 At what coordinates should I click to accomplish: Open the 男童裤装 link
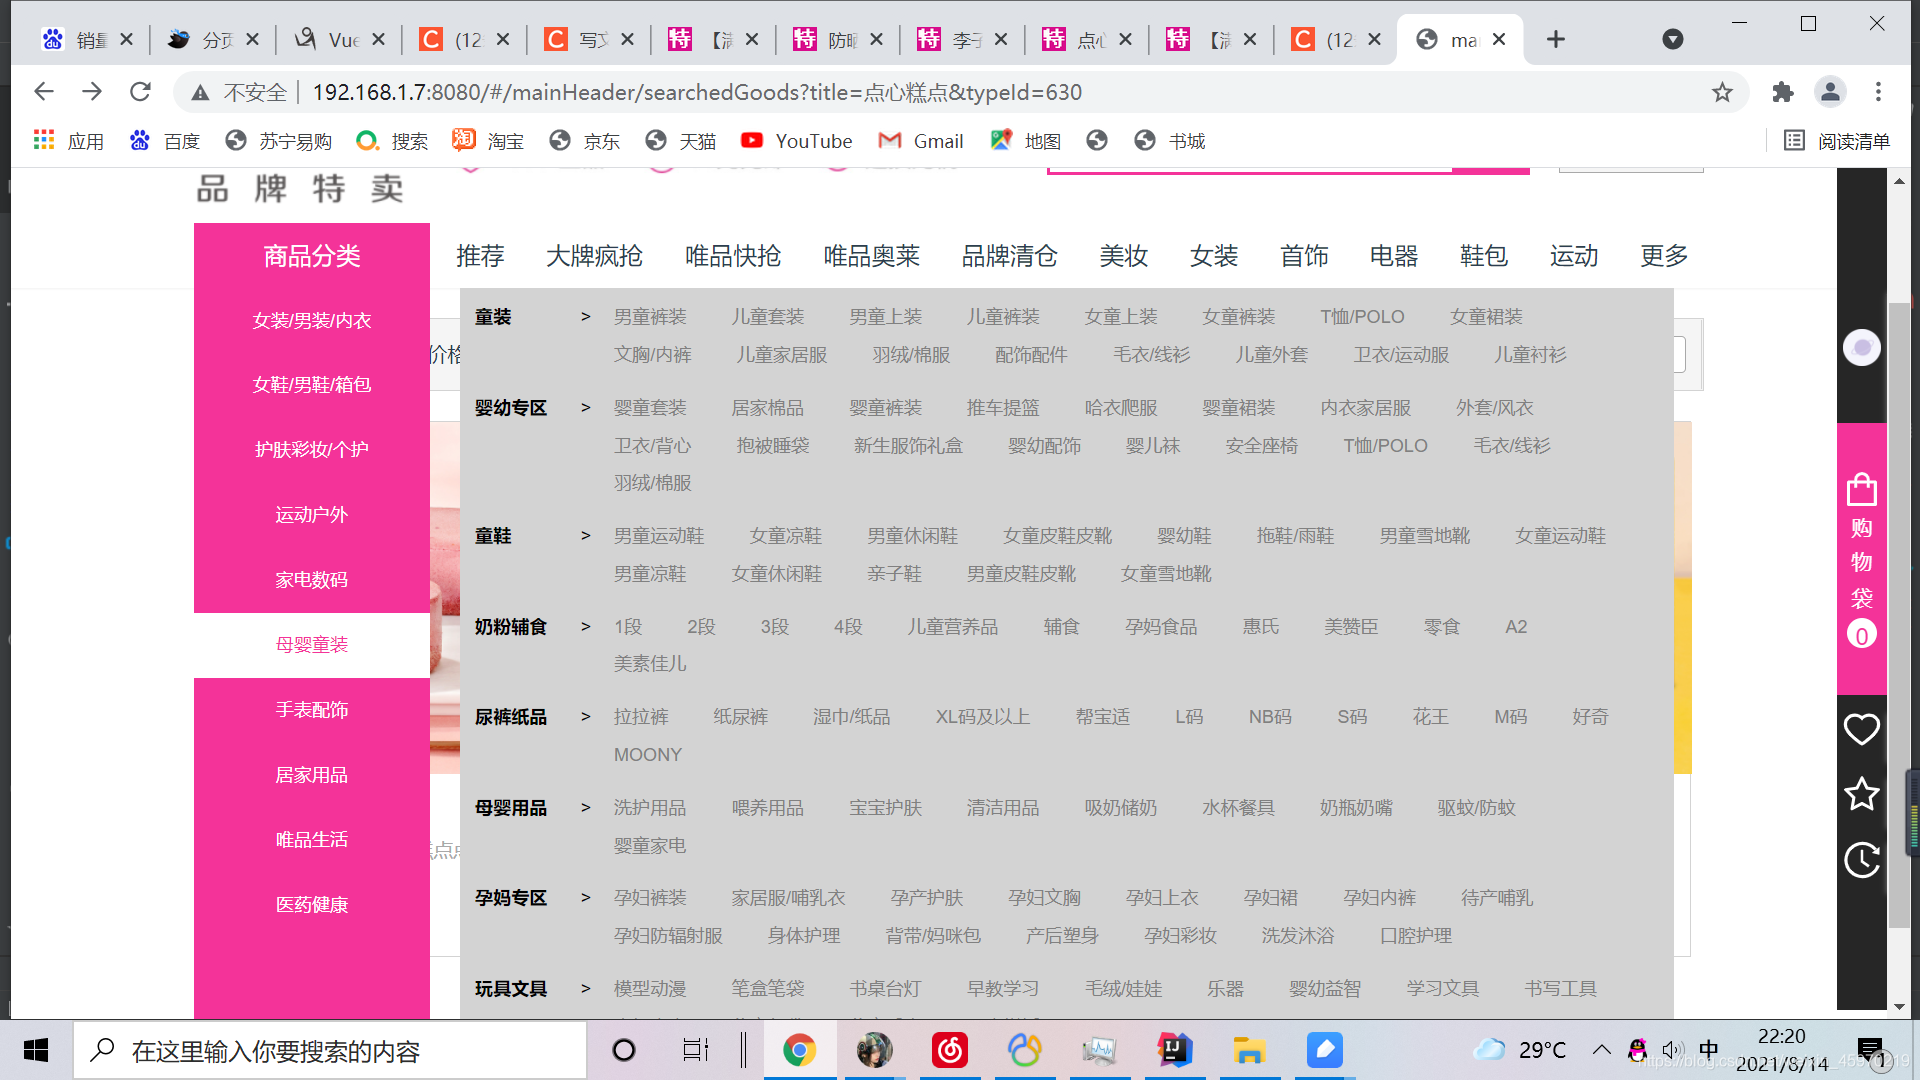(650, 317)
